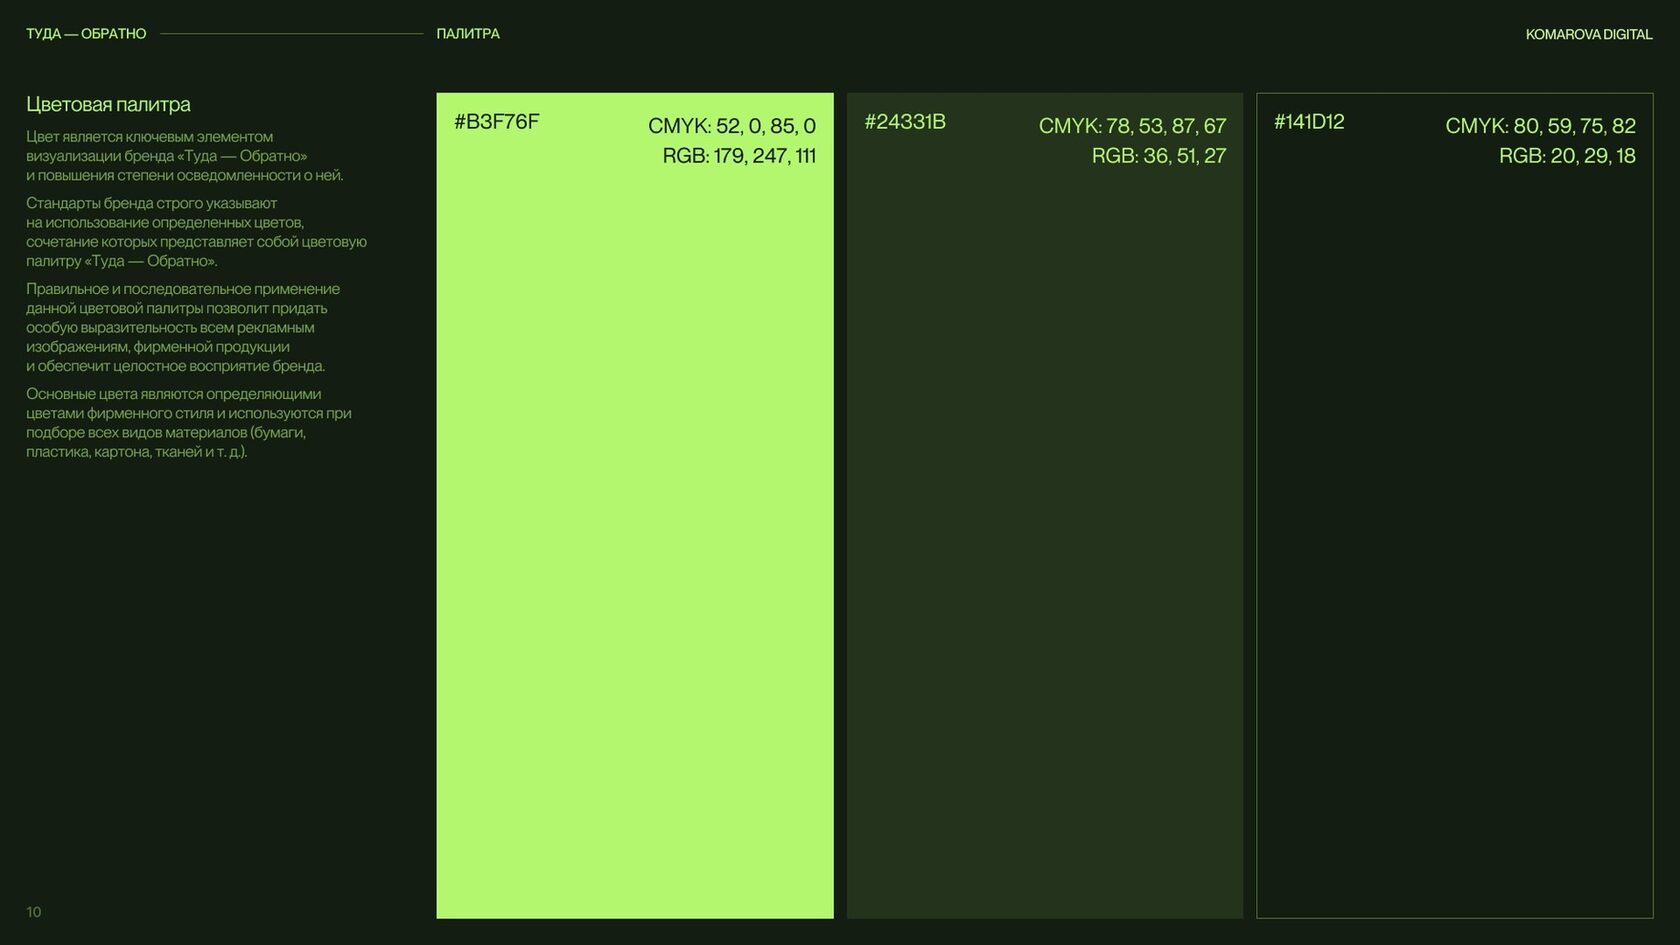Click the page number 10
Image resolution: width=1680 pixels, height=945 pixels.
pos(34,912)
